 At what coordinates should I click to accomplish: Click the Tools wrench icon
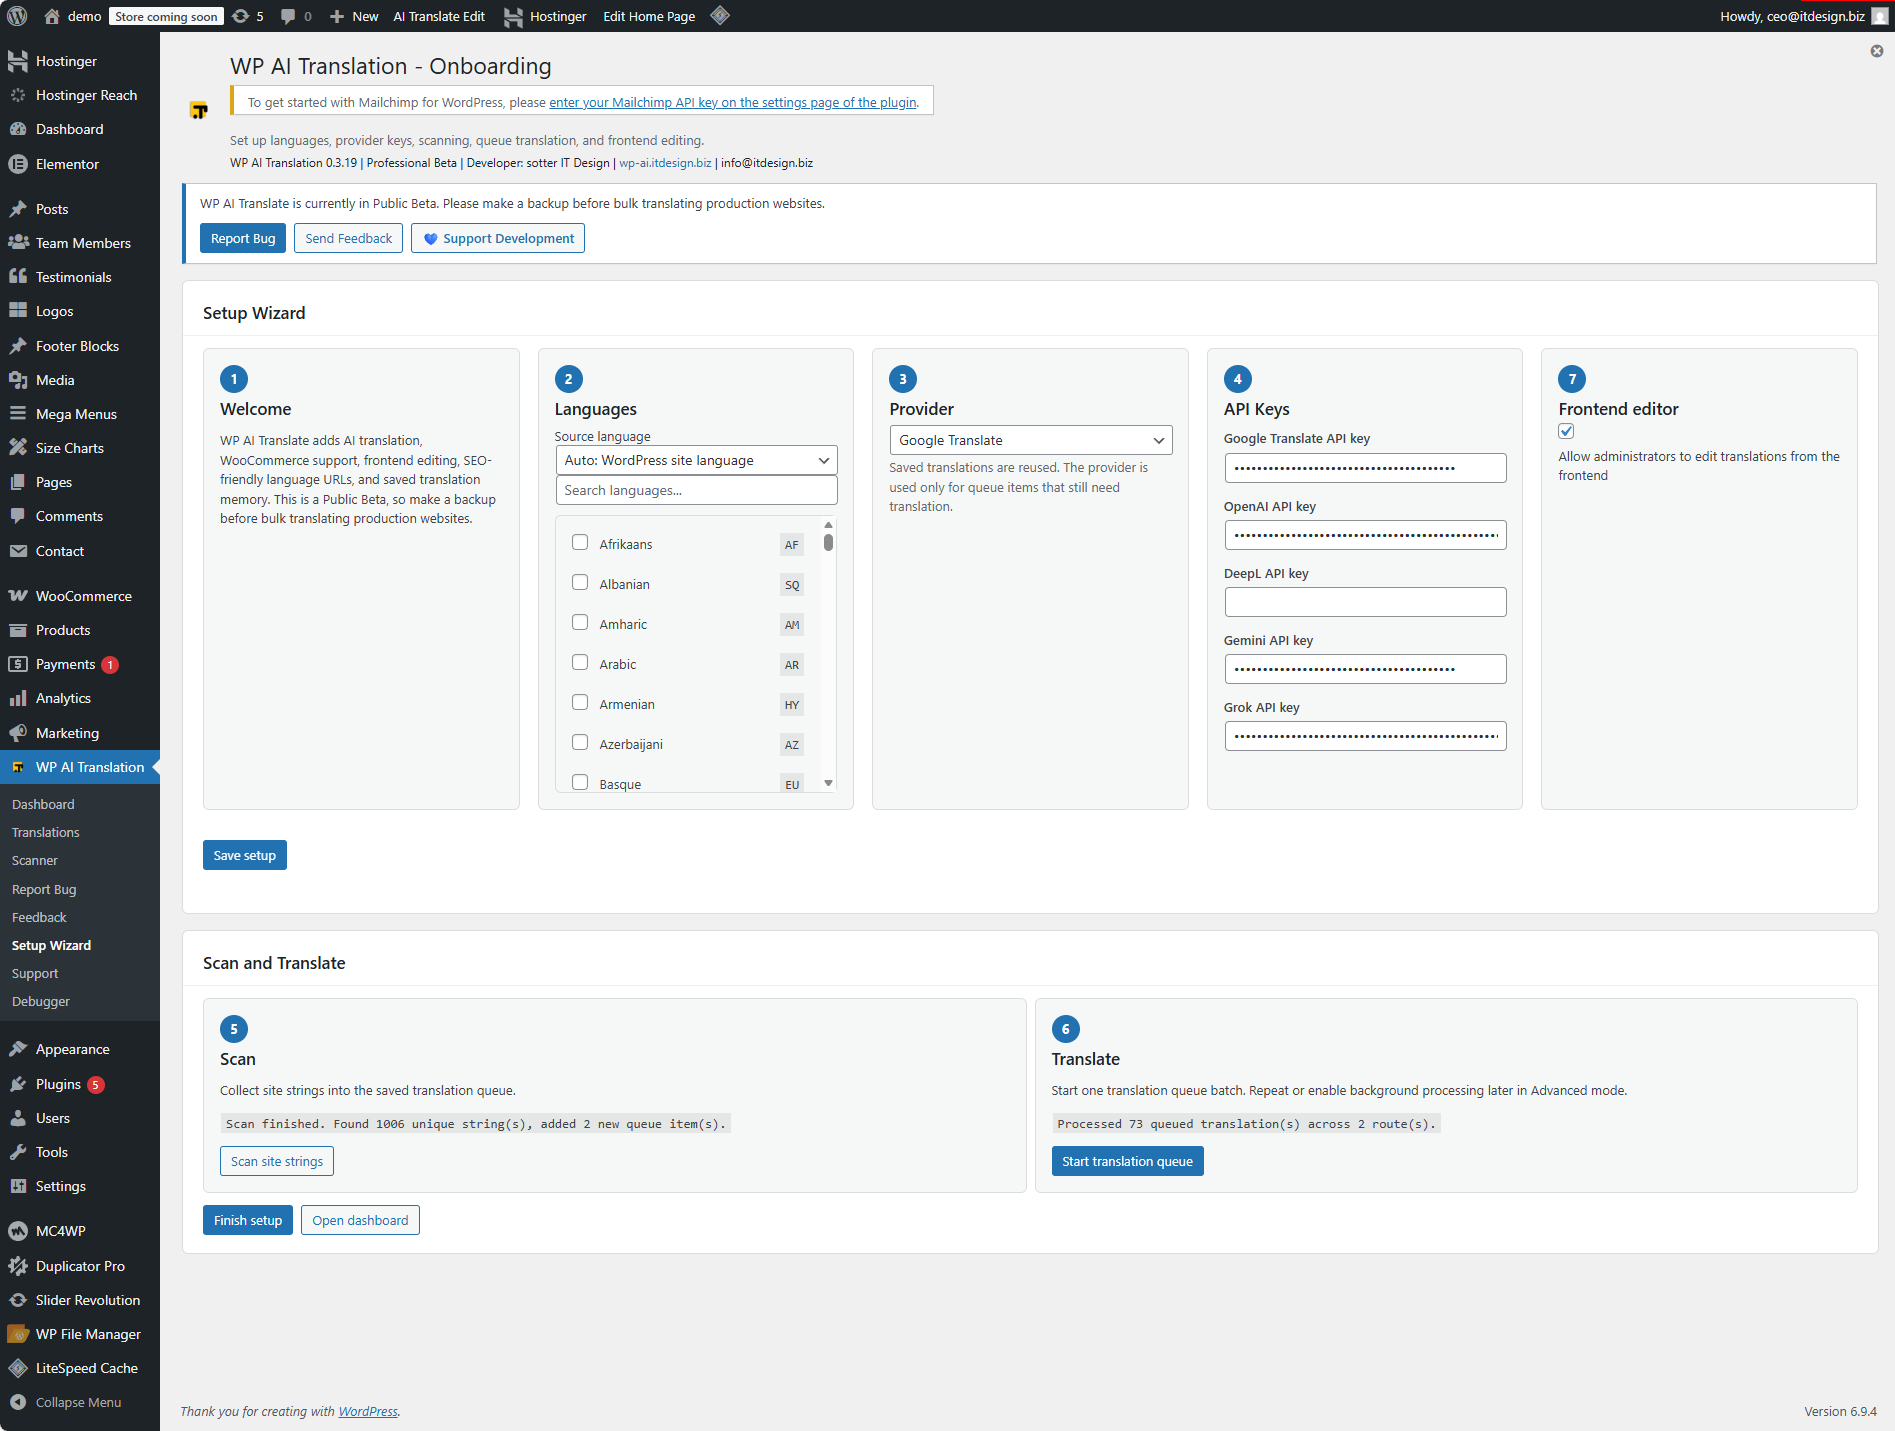pos(18,1152)
